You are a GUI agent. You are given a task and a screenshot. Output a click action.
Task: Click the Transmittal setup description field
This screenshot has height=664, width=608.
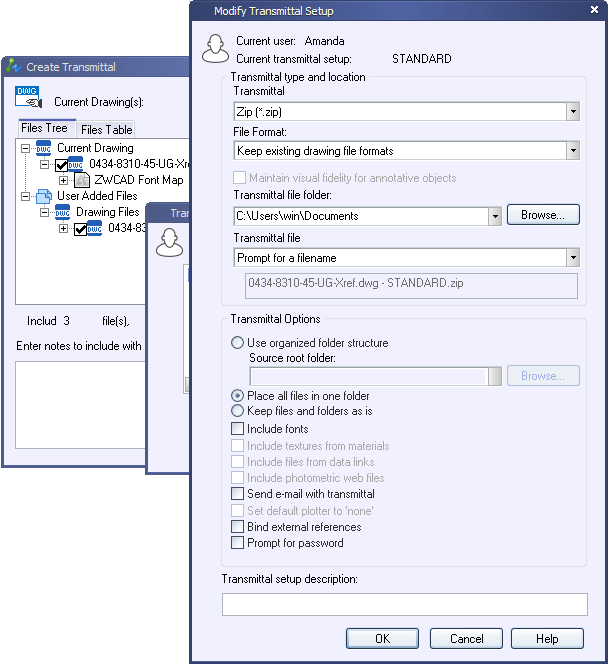click(405, 604)
